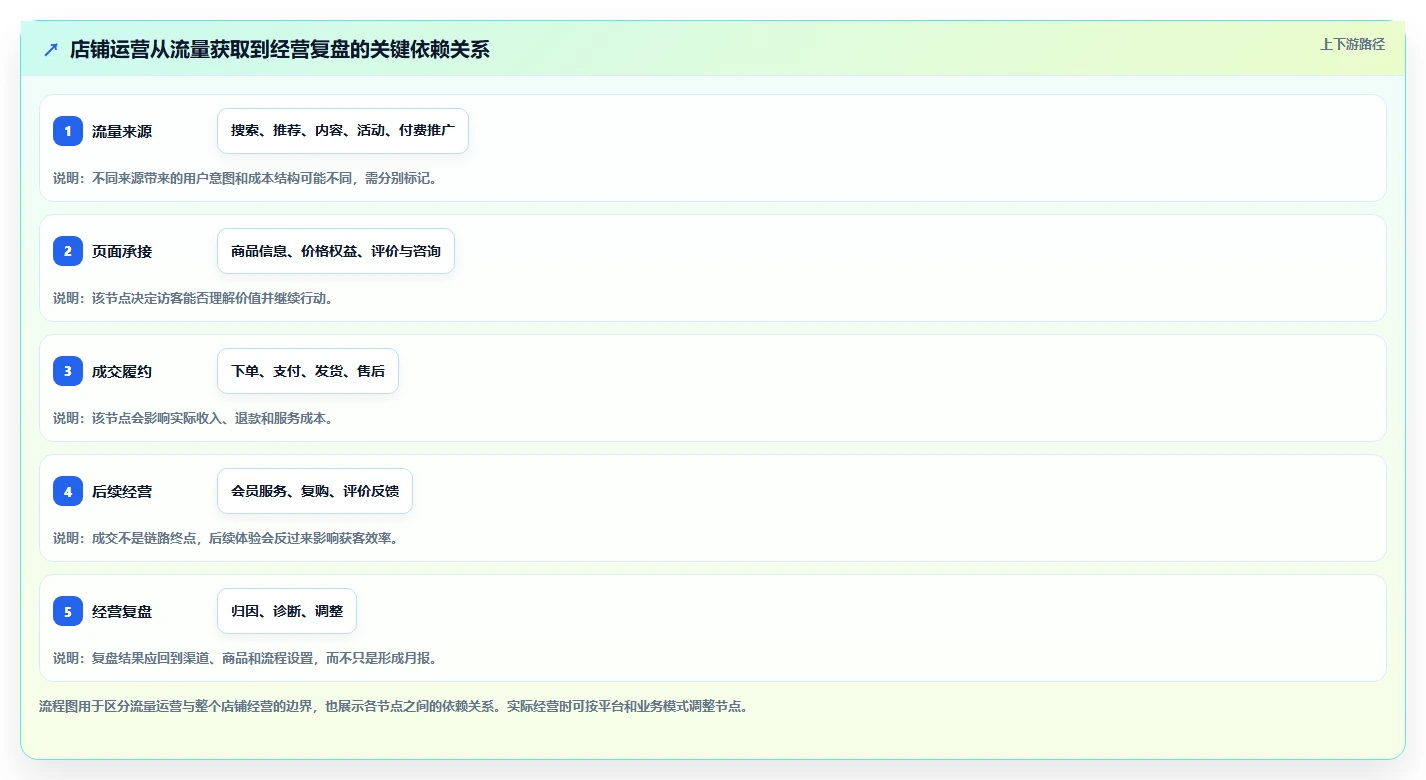Click the note about 不同来源带来的用户意图
1426x780 pixels.
(245, 178)
